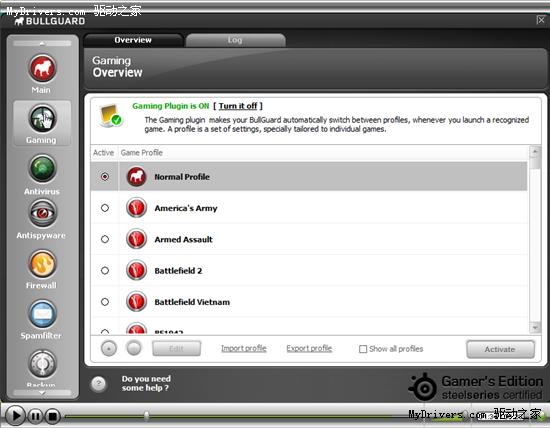Expand sidebar list with bottom down arrow
This screenshot has height=428, width=550.
coord(42,393)
